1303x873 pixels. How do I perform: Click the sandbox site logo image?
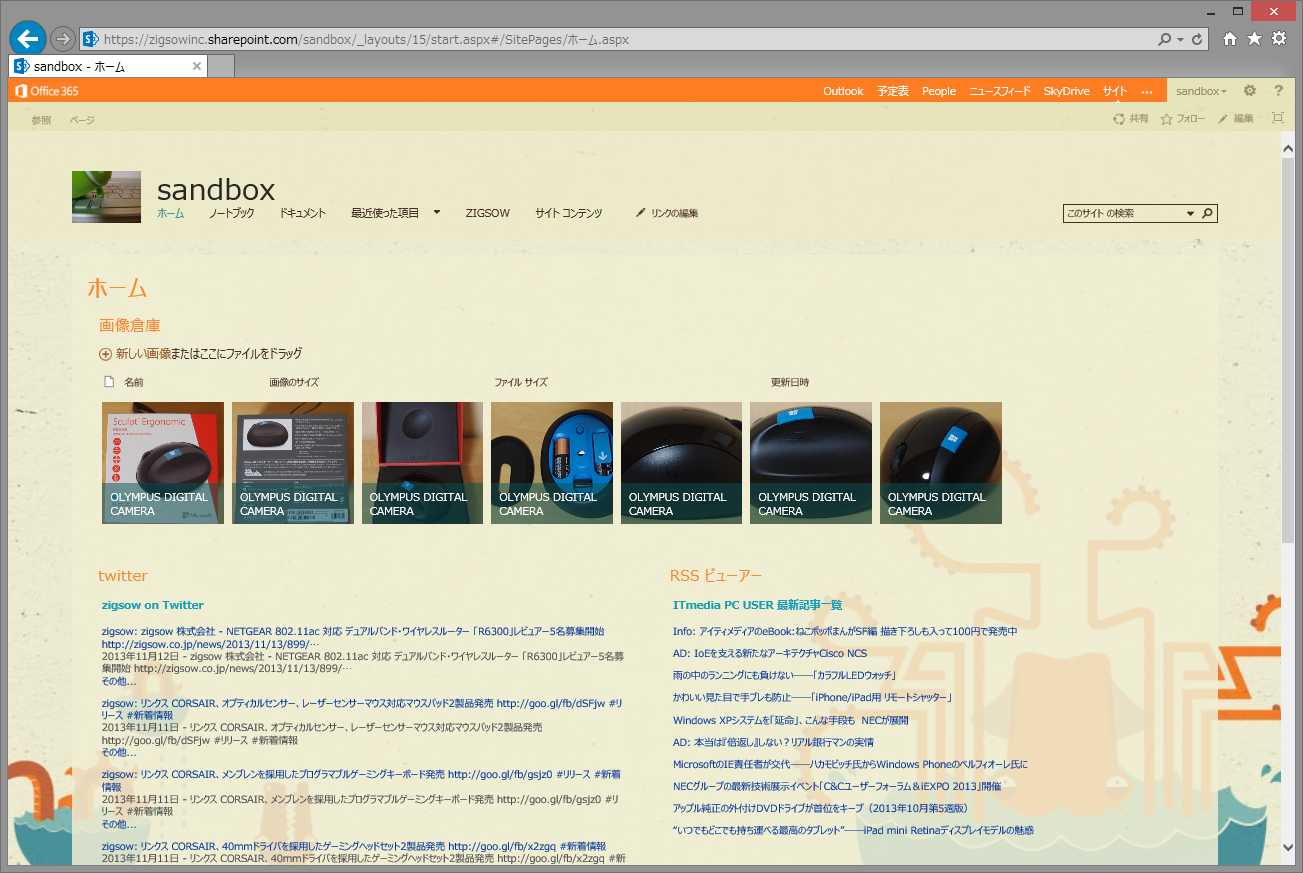[106, 197]
